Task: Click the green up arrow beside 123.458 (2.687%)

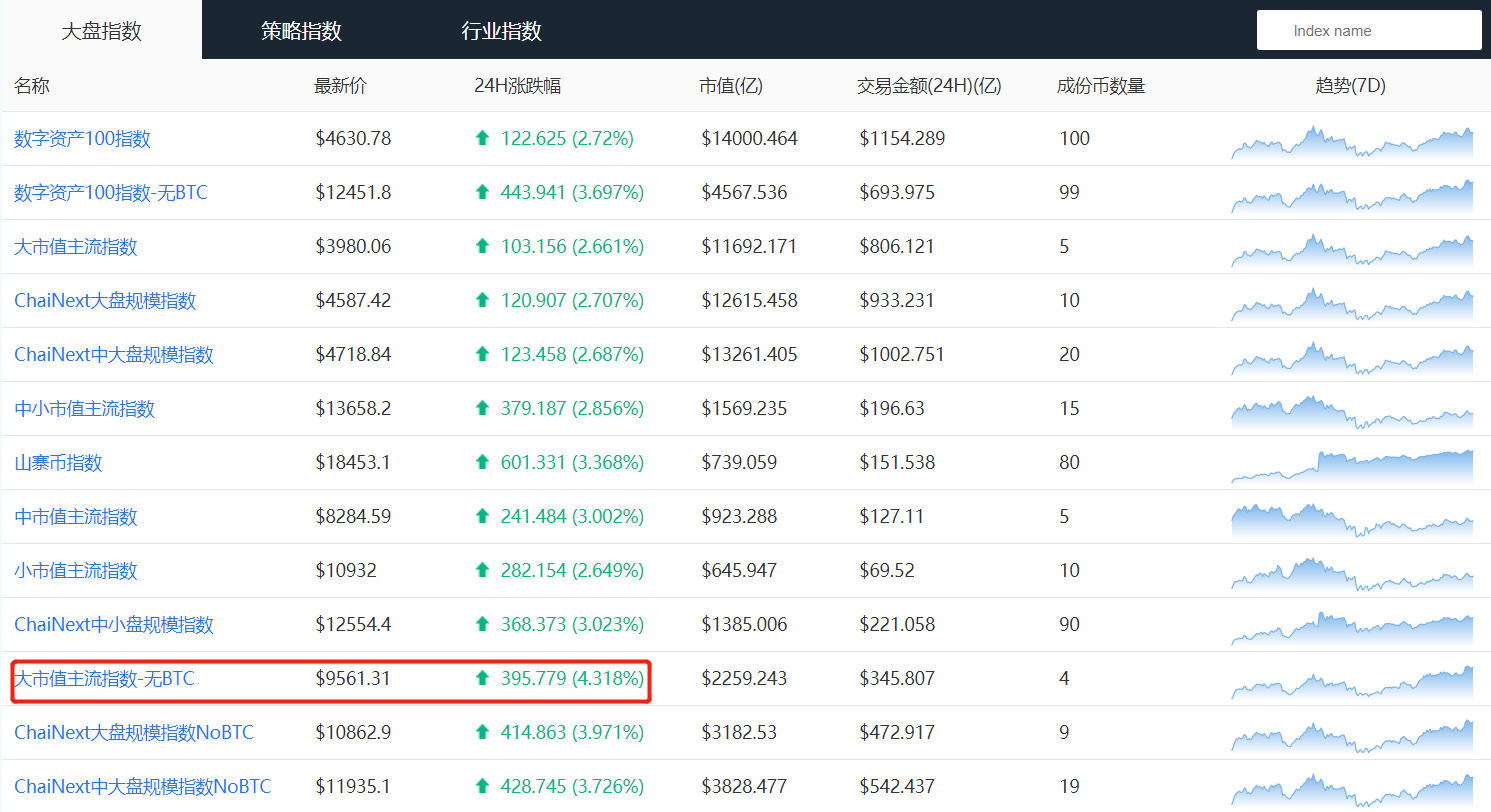Action: 483,354
